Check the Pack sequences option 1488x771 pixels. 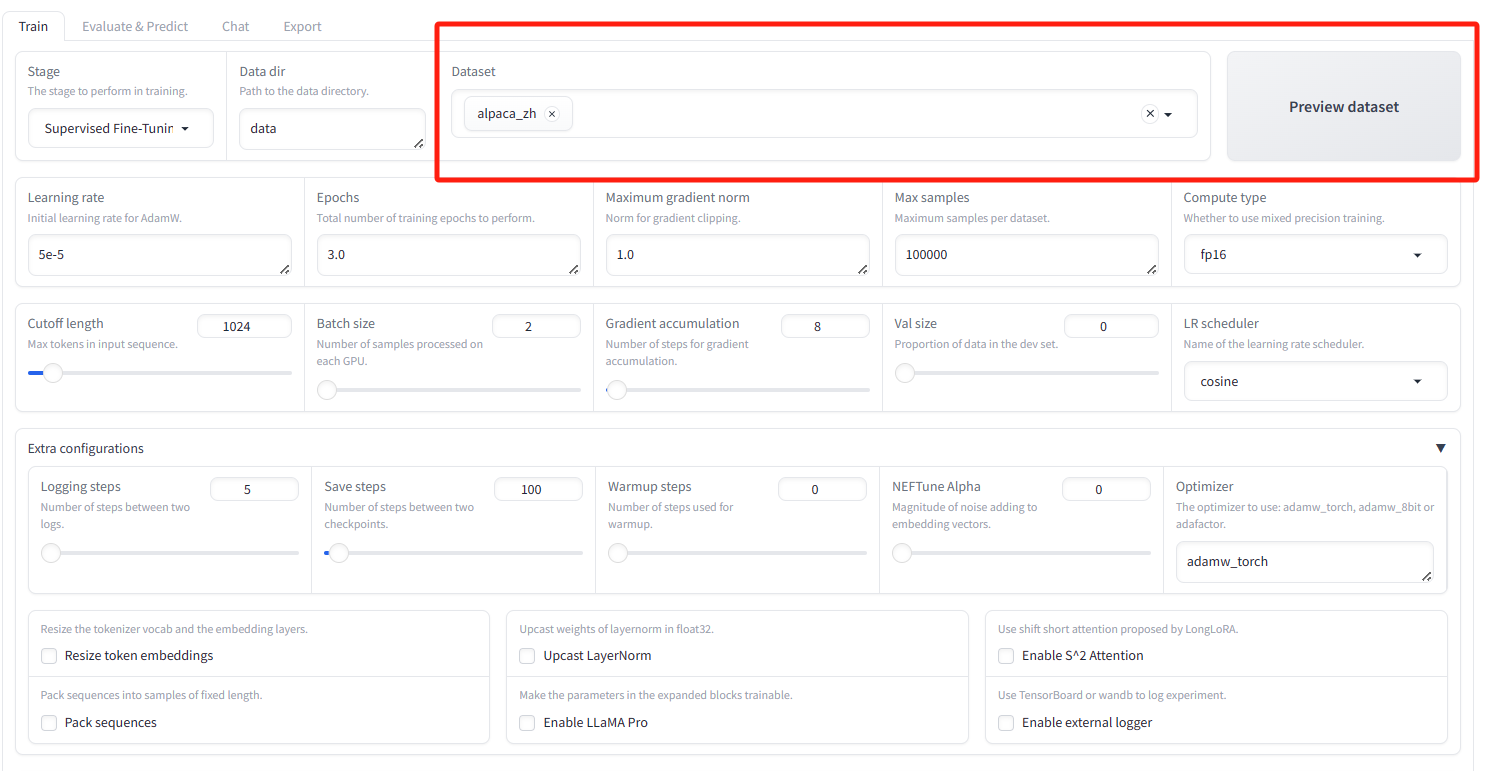[49, 723]
